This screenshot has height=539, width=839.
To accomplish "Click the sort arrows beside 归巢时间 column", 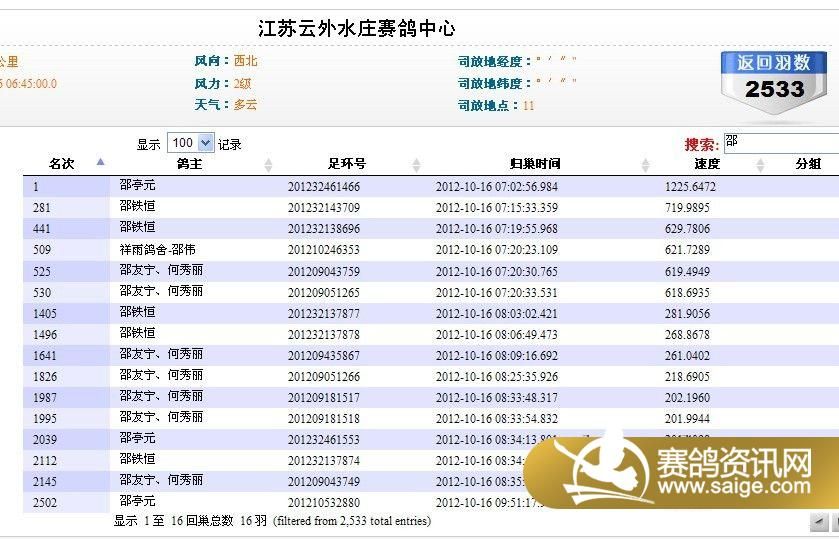I will pyautogui.click(x=646, y=164).
